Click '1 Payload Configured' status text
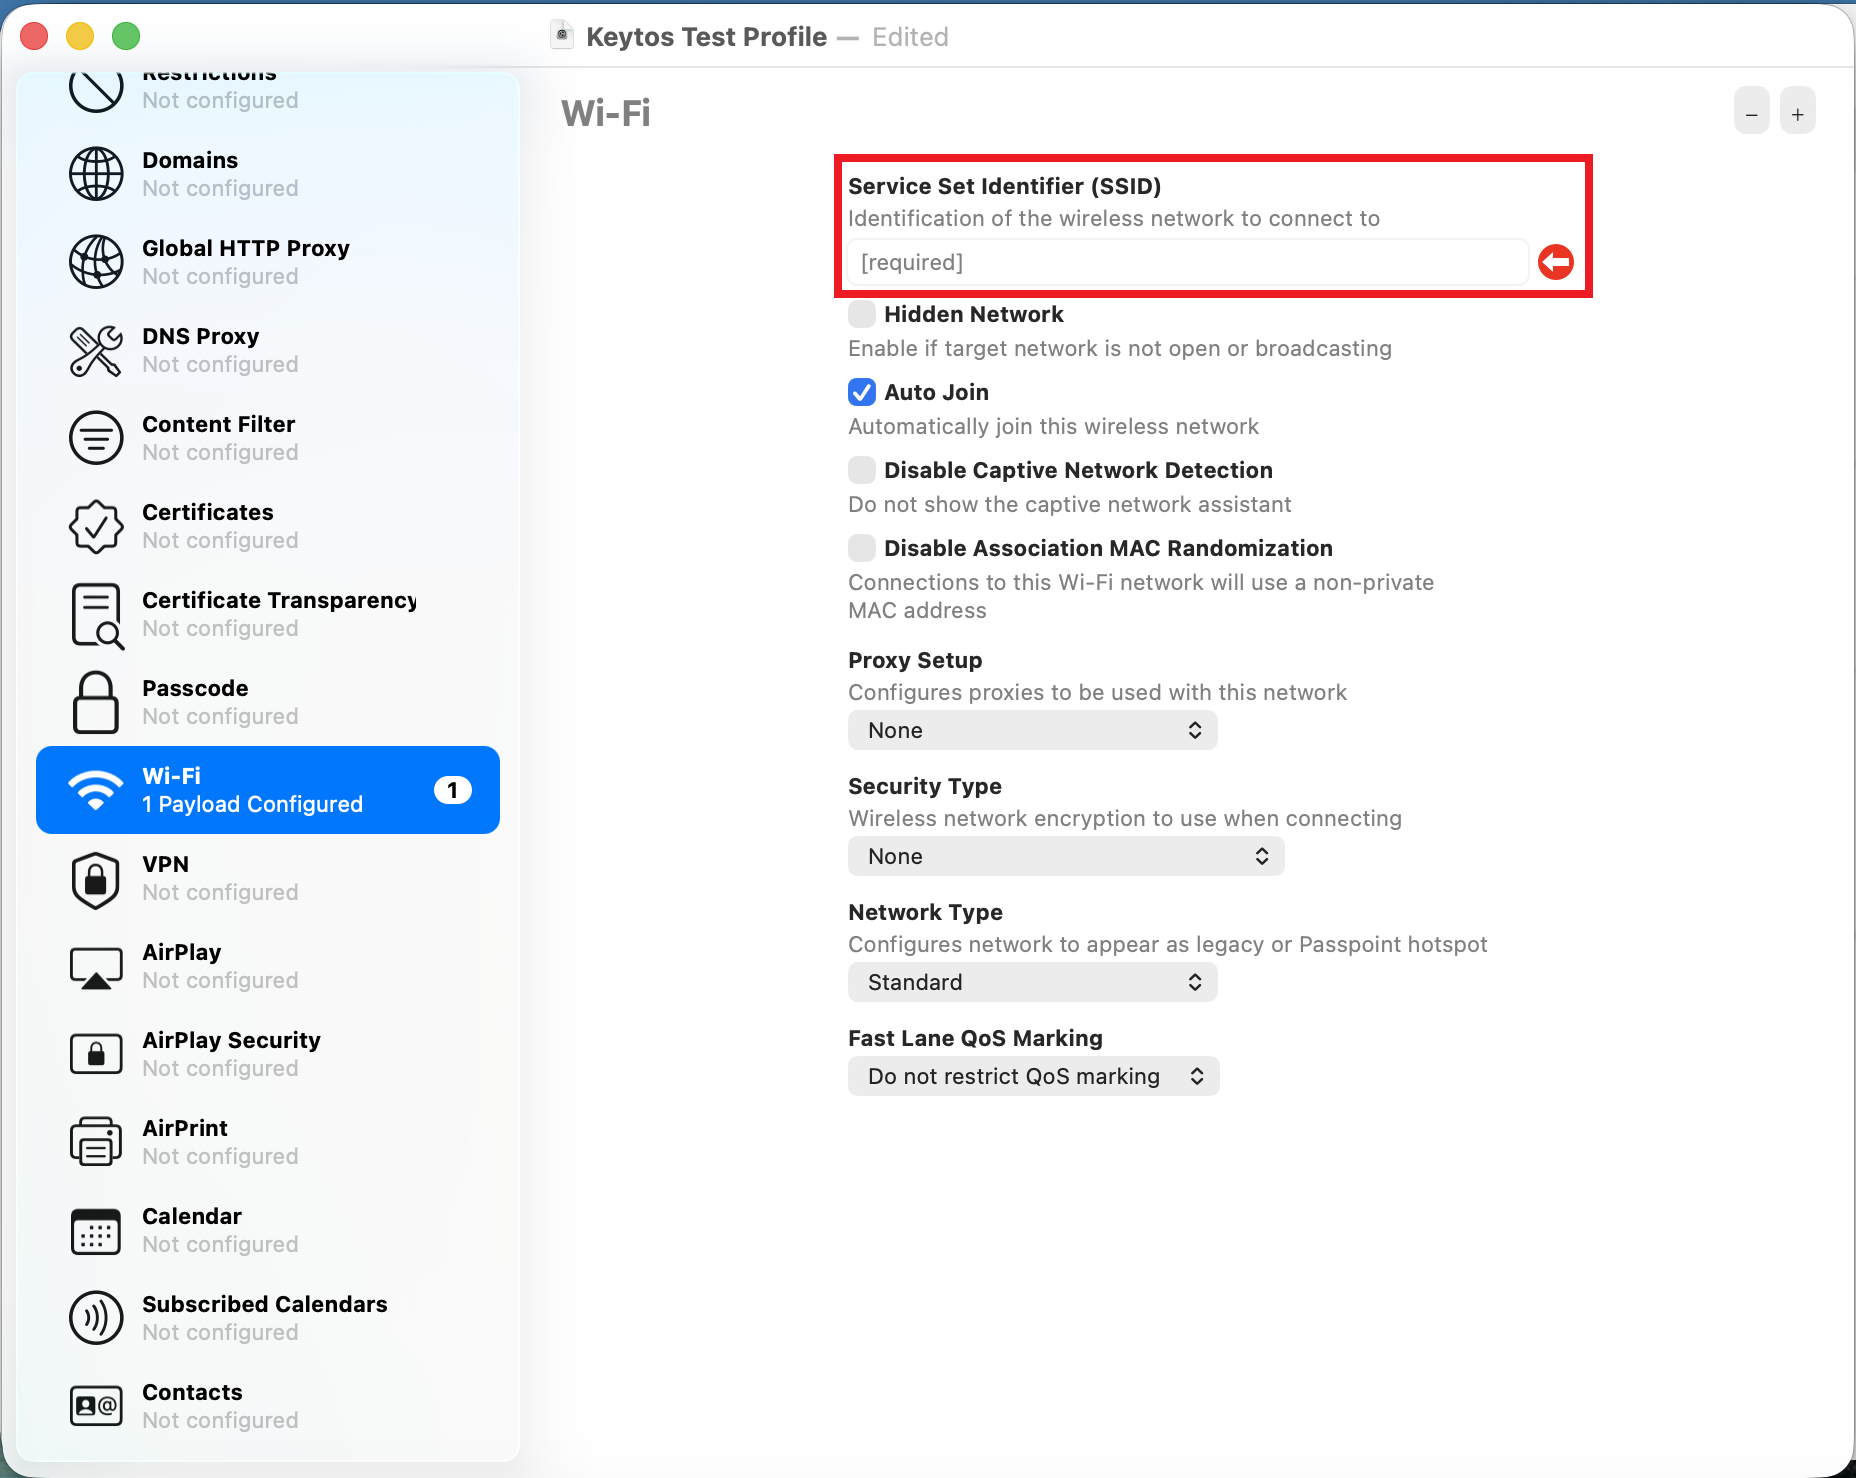The width and height of the screenshot is (1856, 1478). (x=252, y=804)
